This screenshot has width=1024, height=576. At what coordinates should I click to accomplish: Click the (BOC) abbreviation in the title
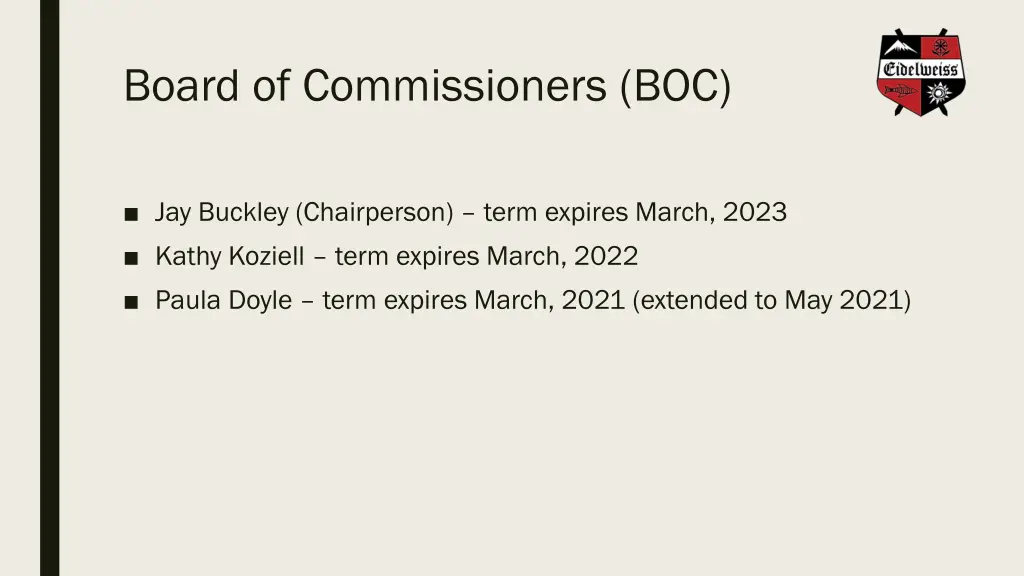pos(675,86)
